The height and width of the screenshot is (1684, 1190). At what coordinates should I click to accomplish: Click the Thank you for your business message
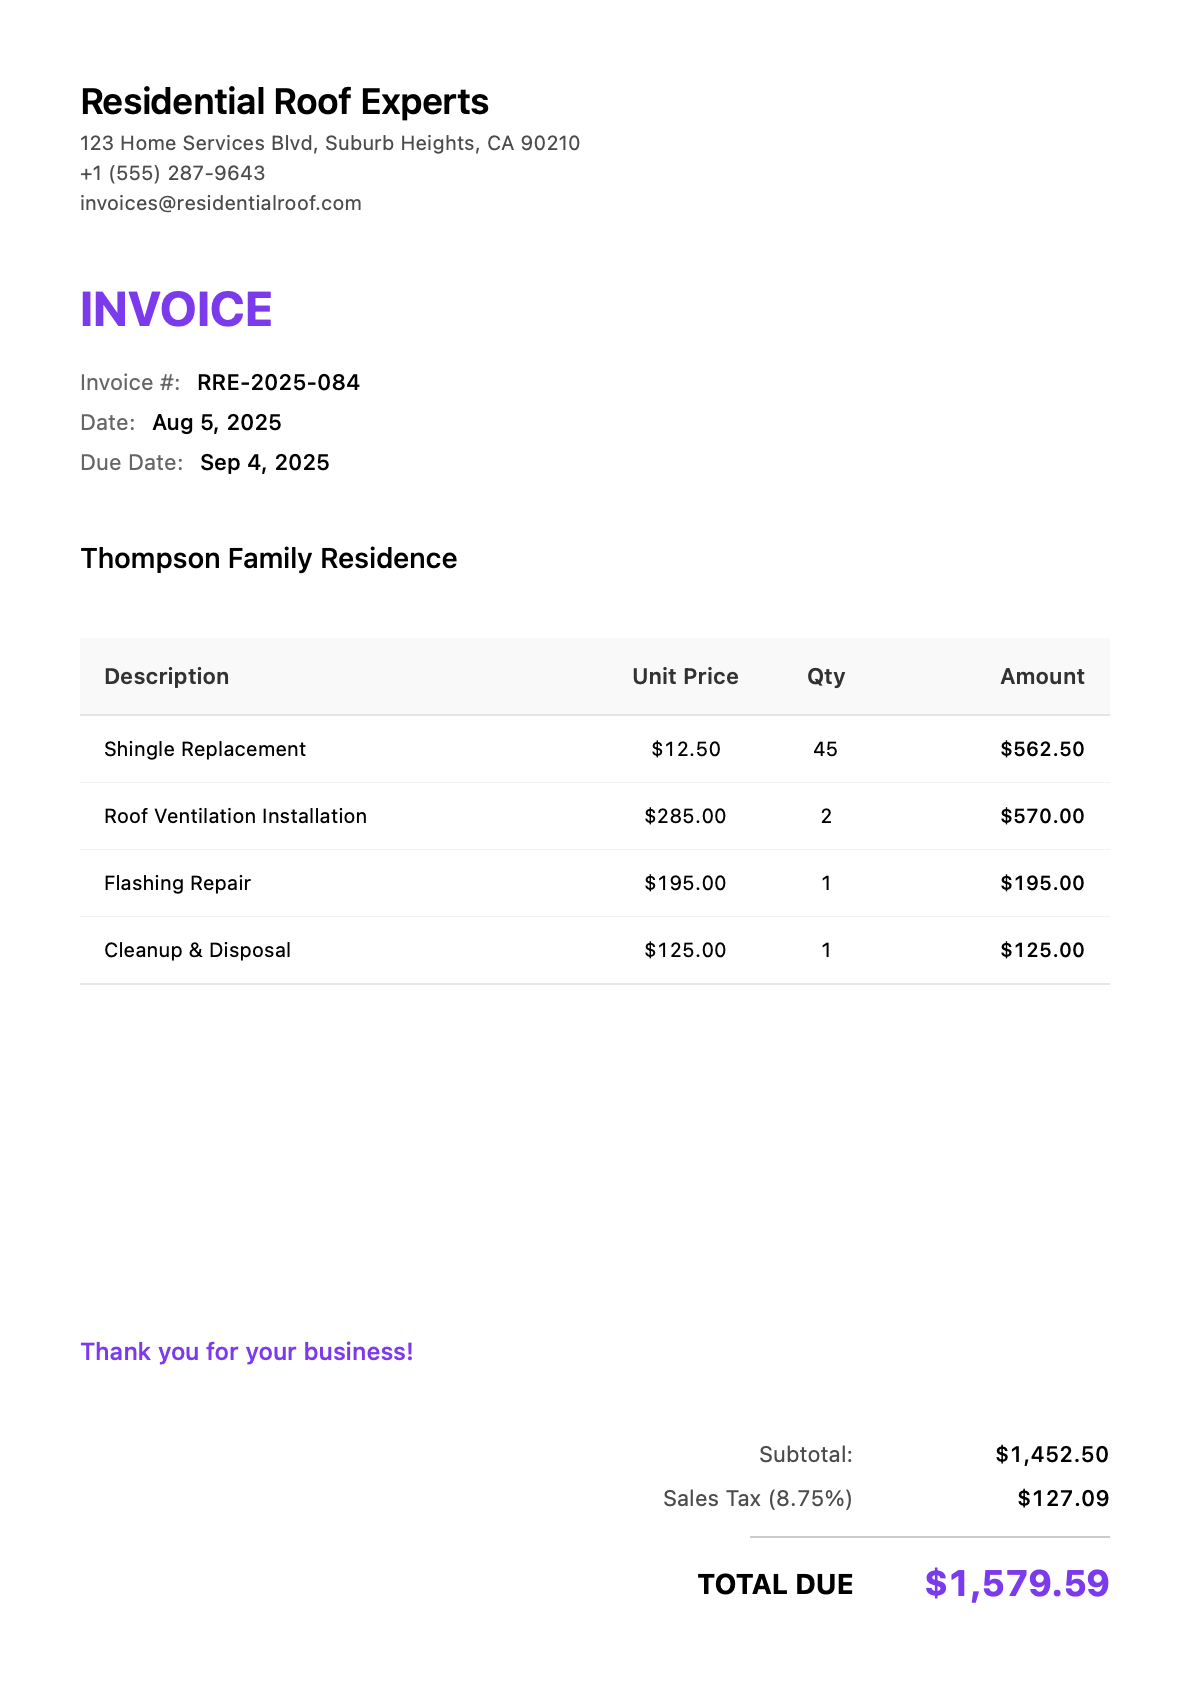point(246,1352)
